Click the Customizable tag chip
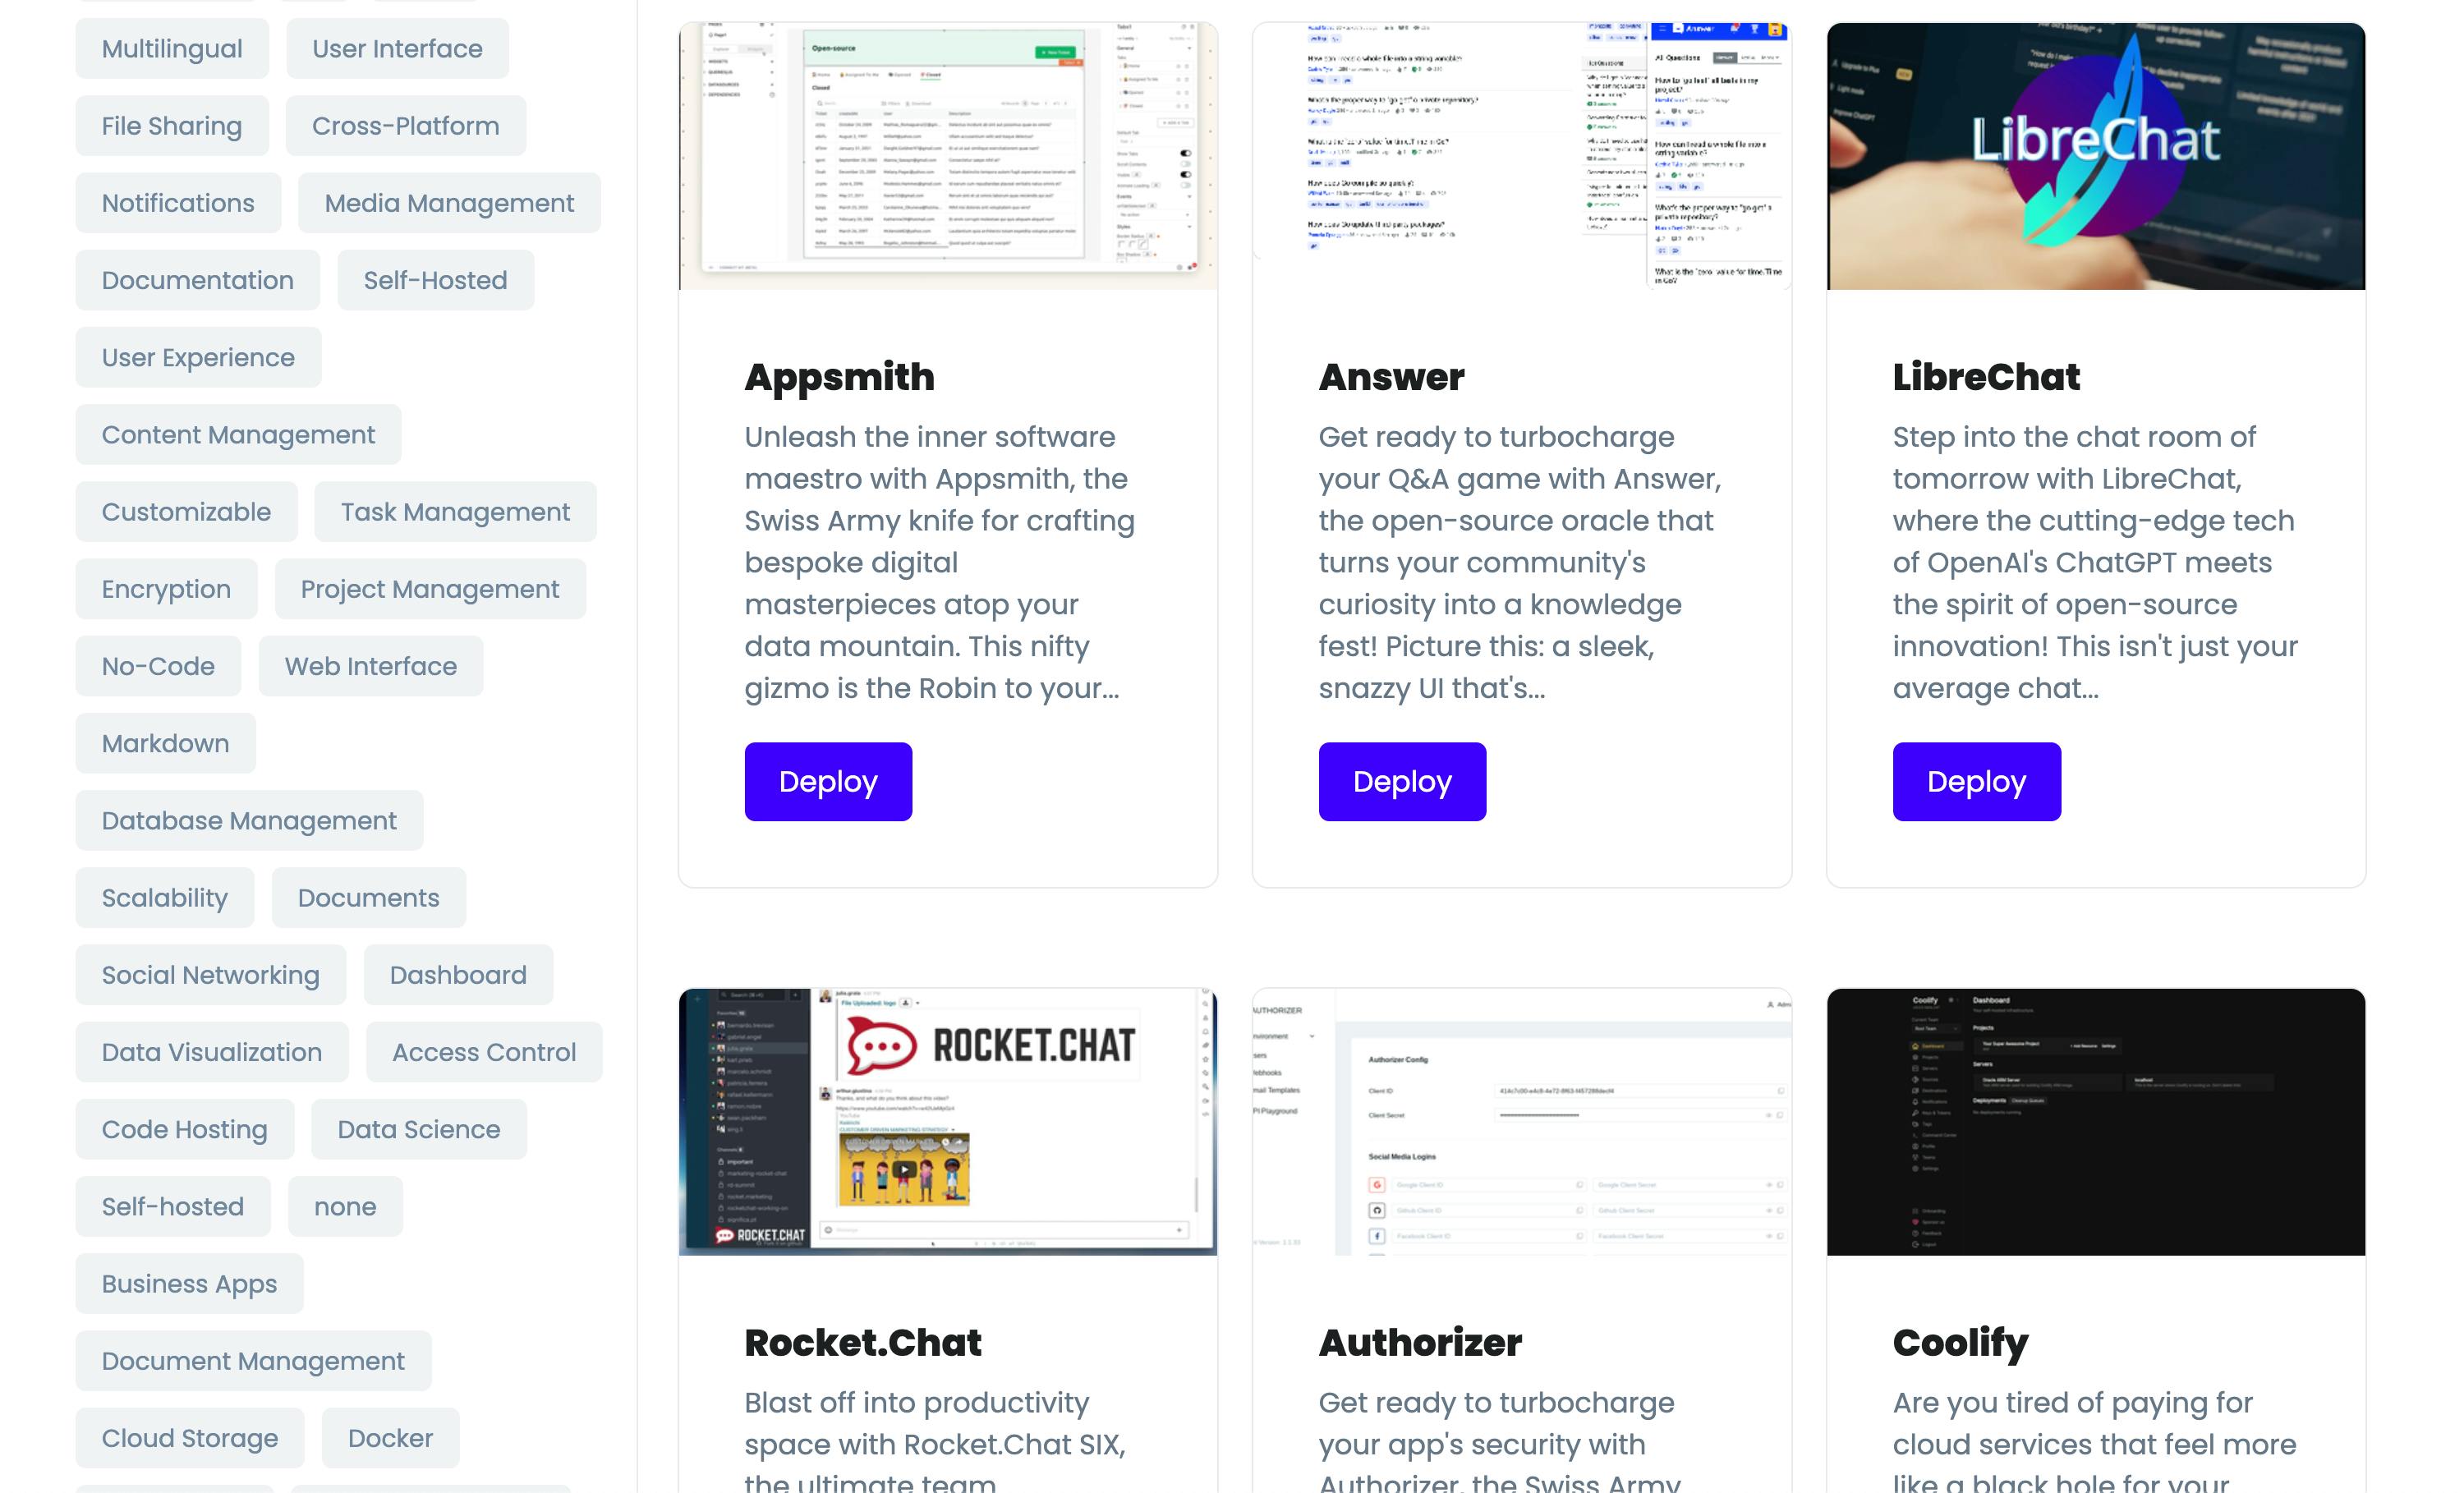The width and height of the screenshot is (2464, 1493). click(186, 512)
